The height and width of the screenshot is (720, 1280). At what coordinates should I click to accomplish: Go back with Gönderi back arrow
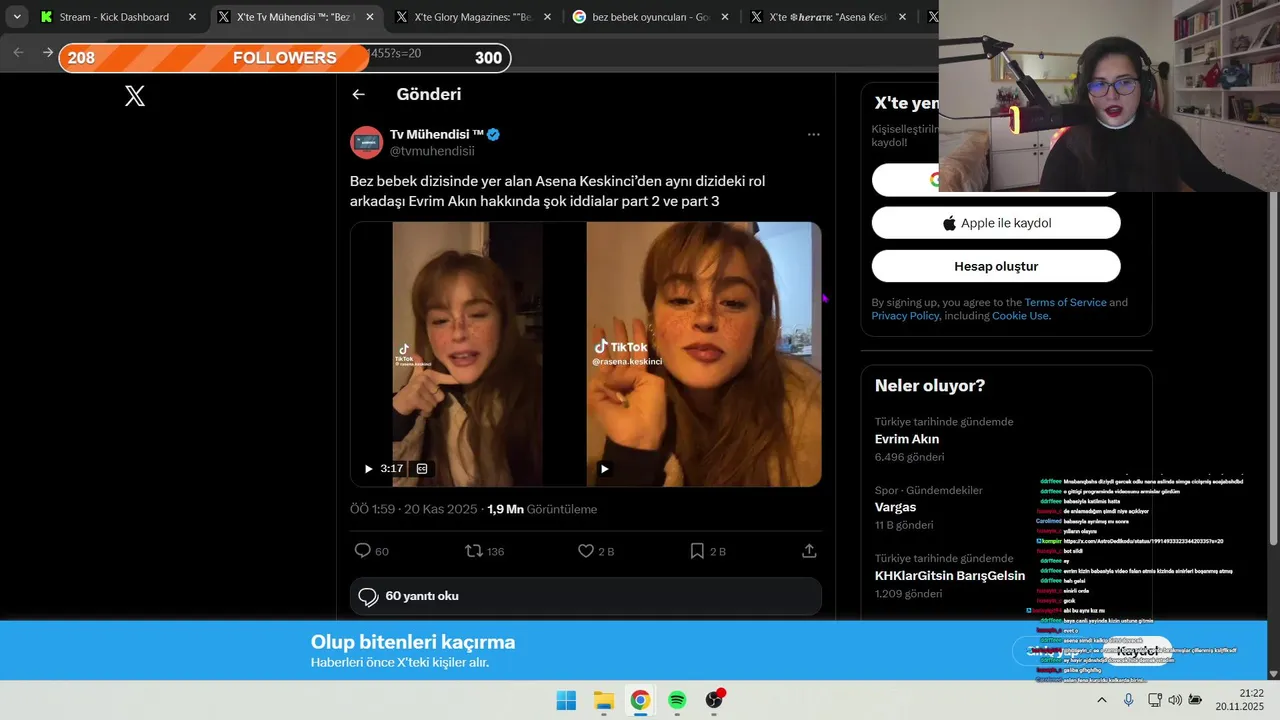(358, 94)
